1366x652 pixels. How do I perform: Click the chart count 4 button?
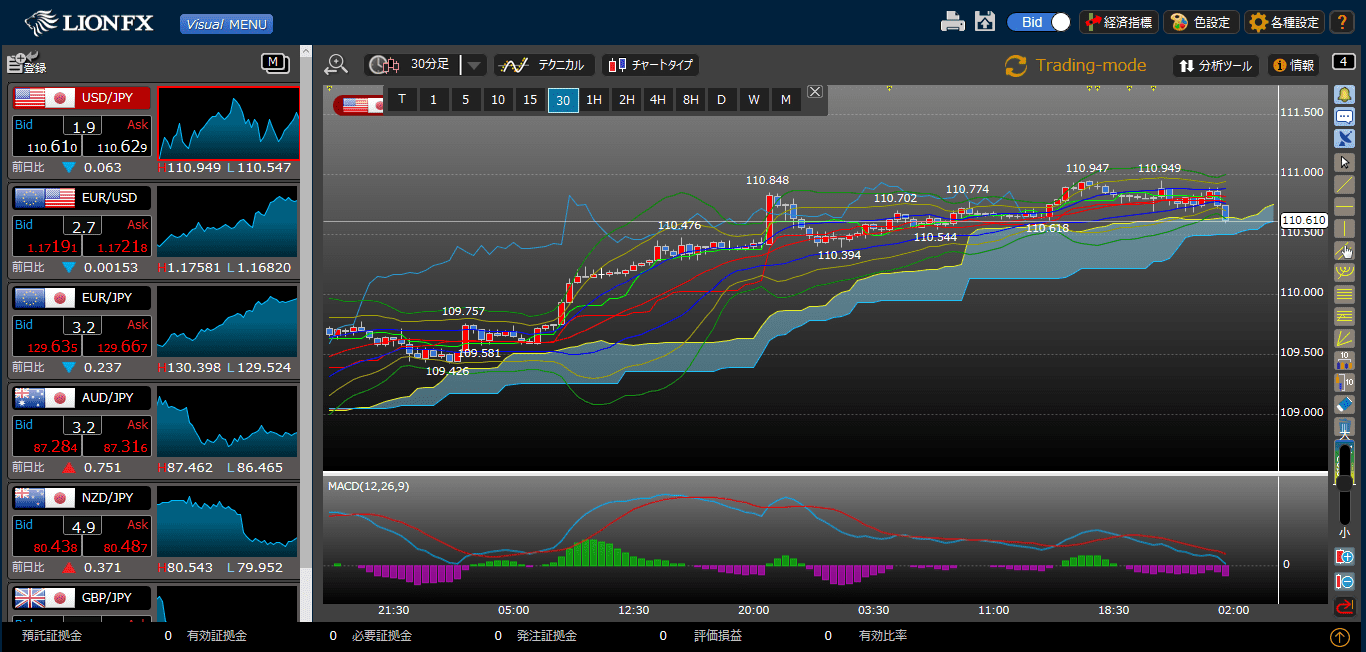click(1342, 62)
